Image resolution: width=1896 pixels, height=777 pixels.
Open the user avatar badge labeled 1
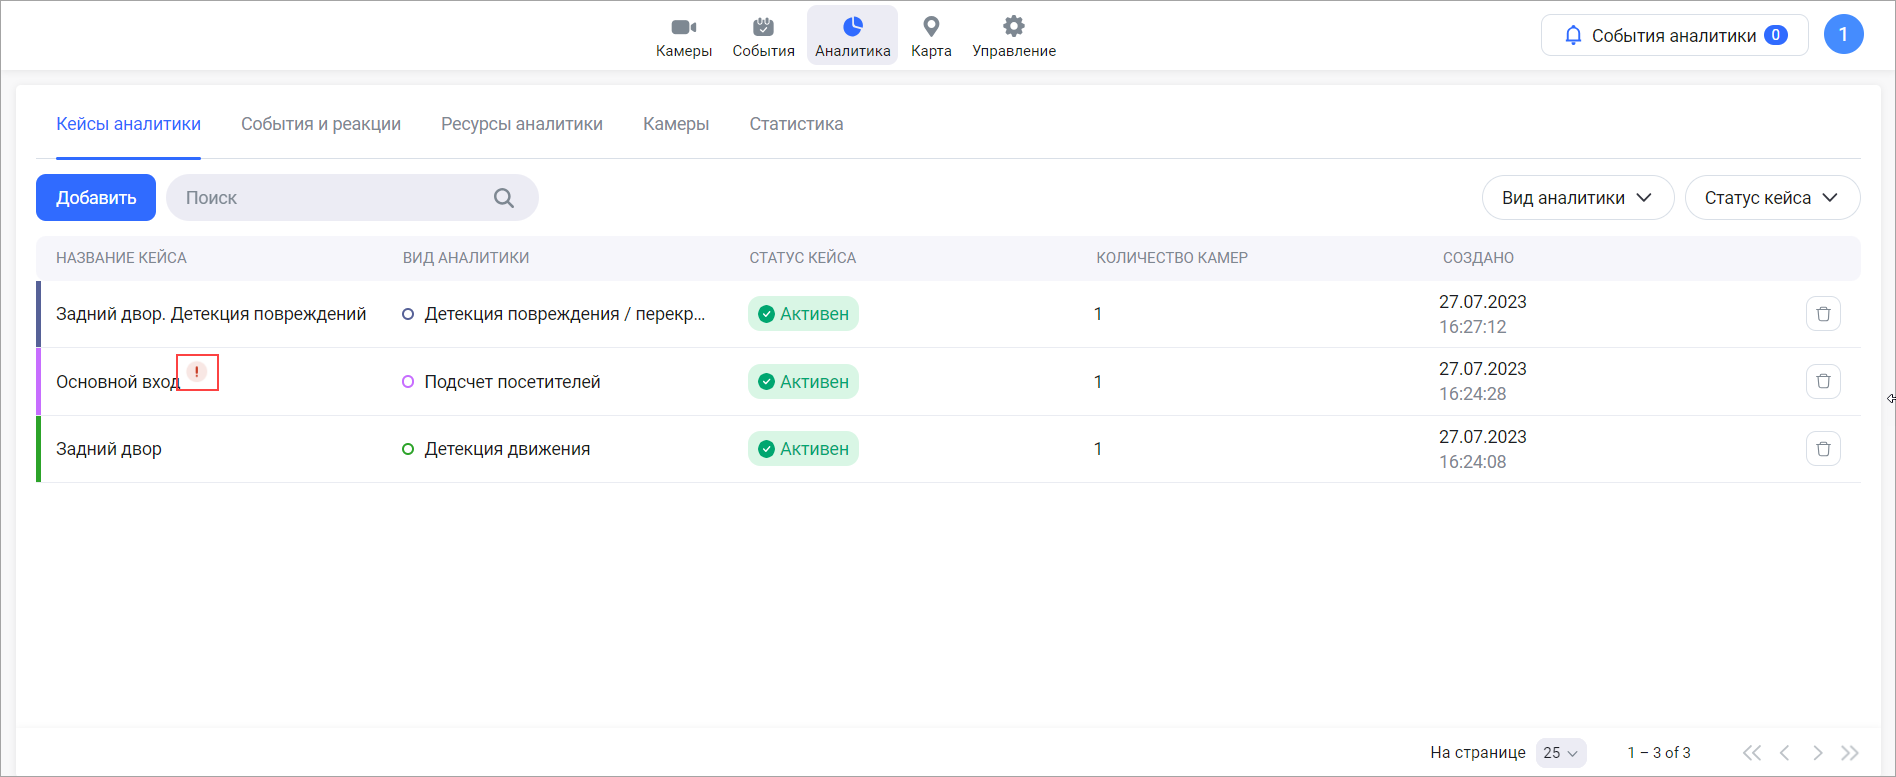click(x=1843, y=35)
